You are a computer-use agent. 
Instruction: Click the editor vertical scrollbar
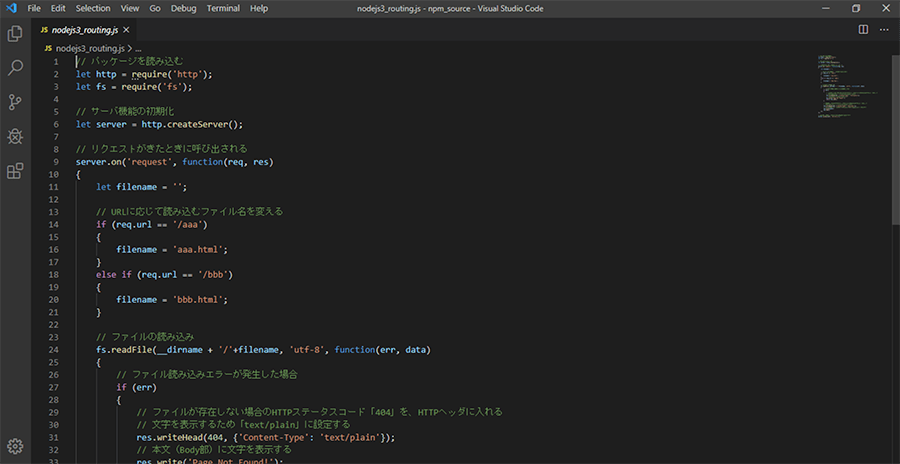click(895, 141)
